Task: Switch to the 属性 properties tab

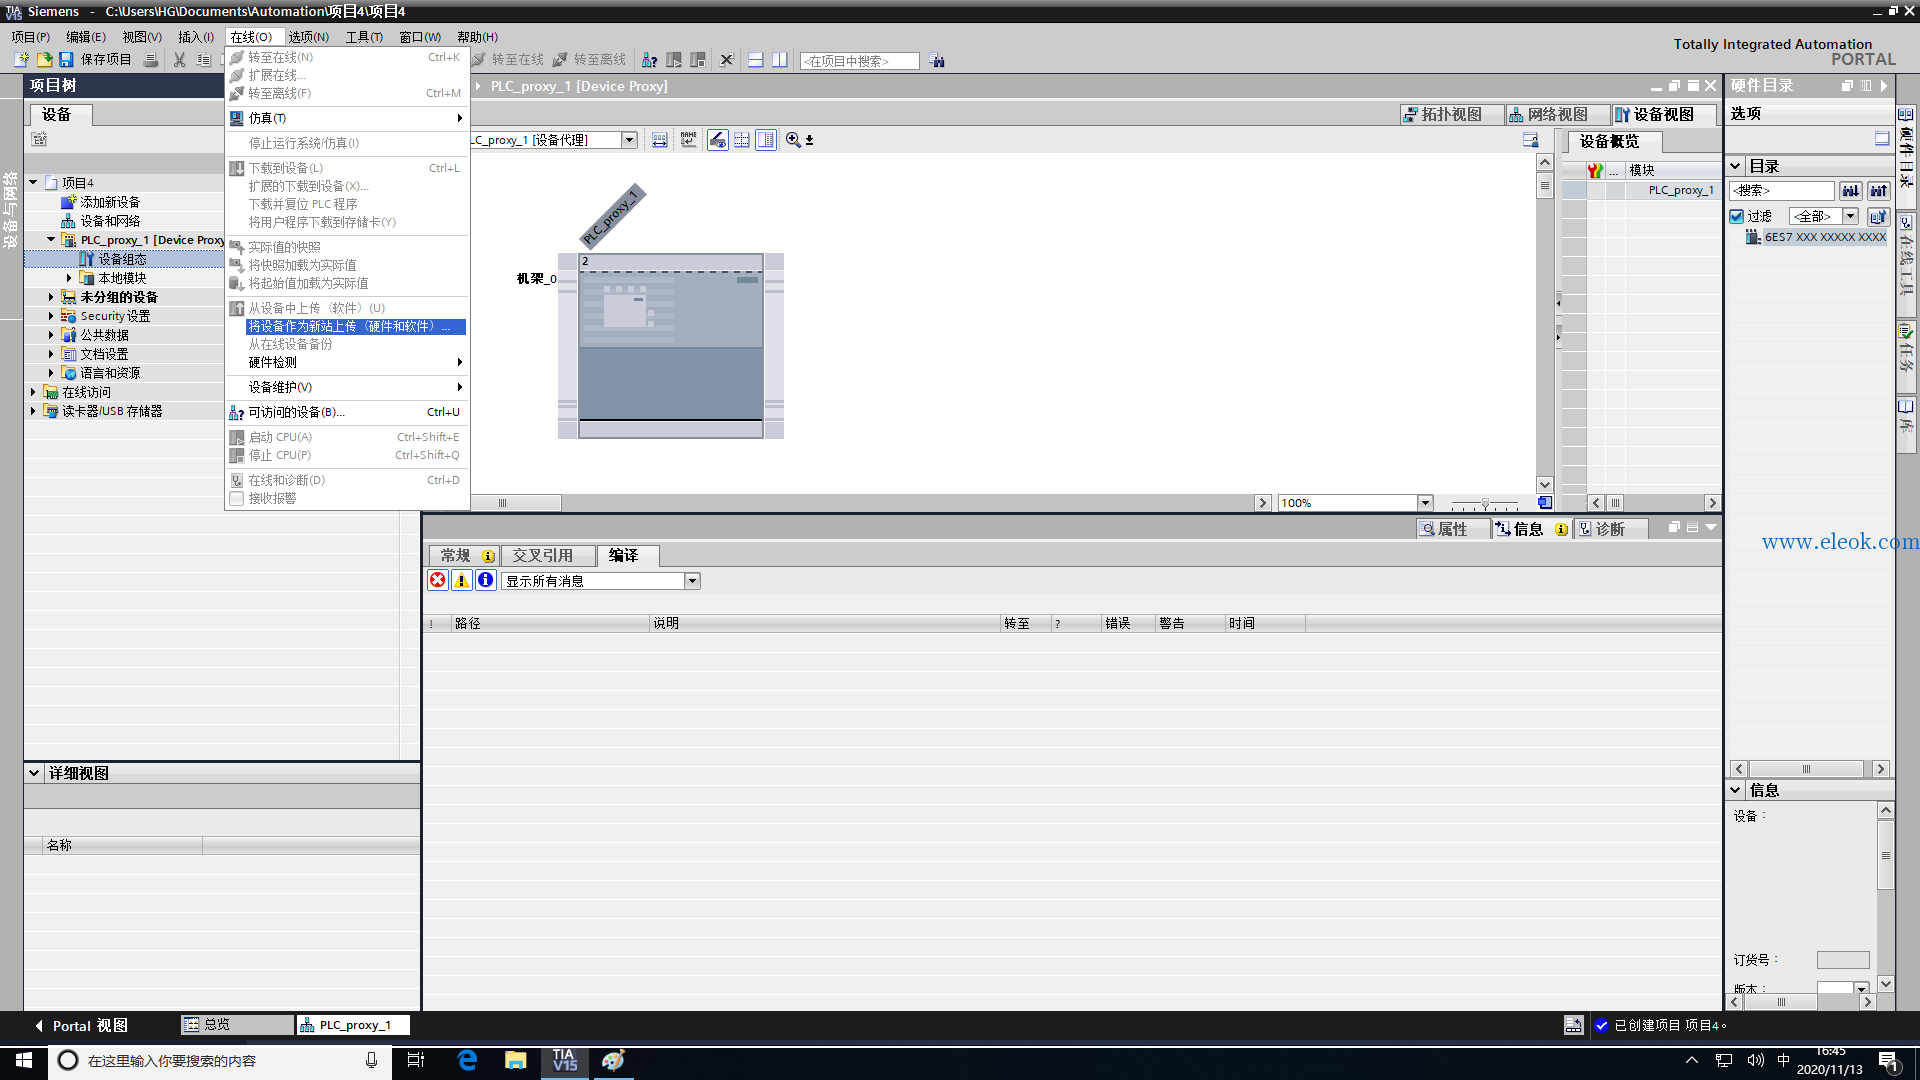Action: point(1452,529)
